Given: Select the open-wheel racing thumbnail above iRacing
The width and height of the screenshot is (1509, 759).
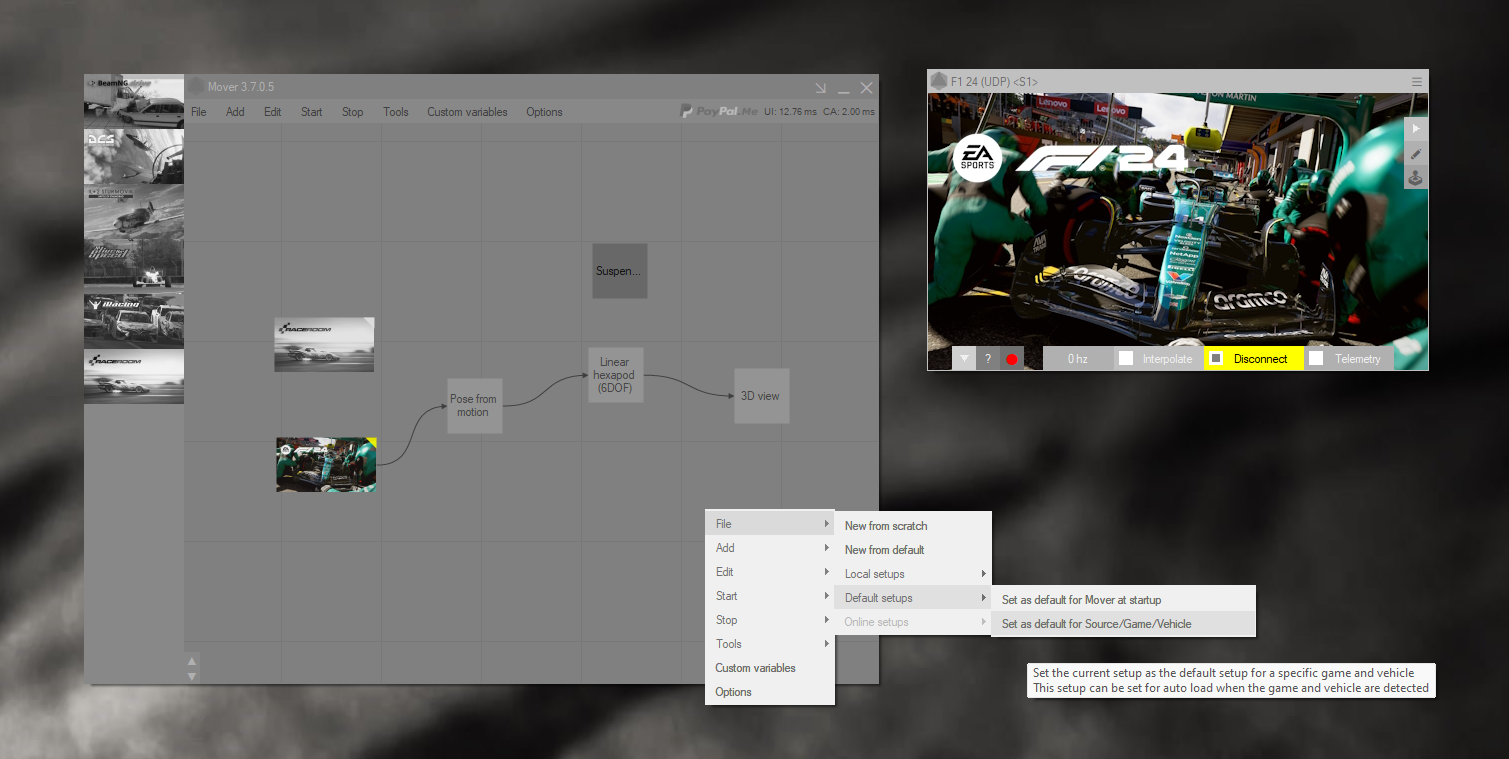Looking at the screenshot, I should coord(134,265).
